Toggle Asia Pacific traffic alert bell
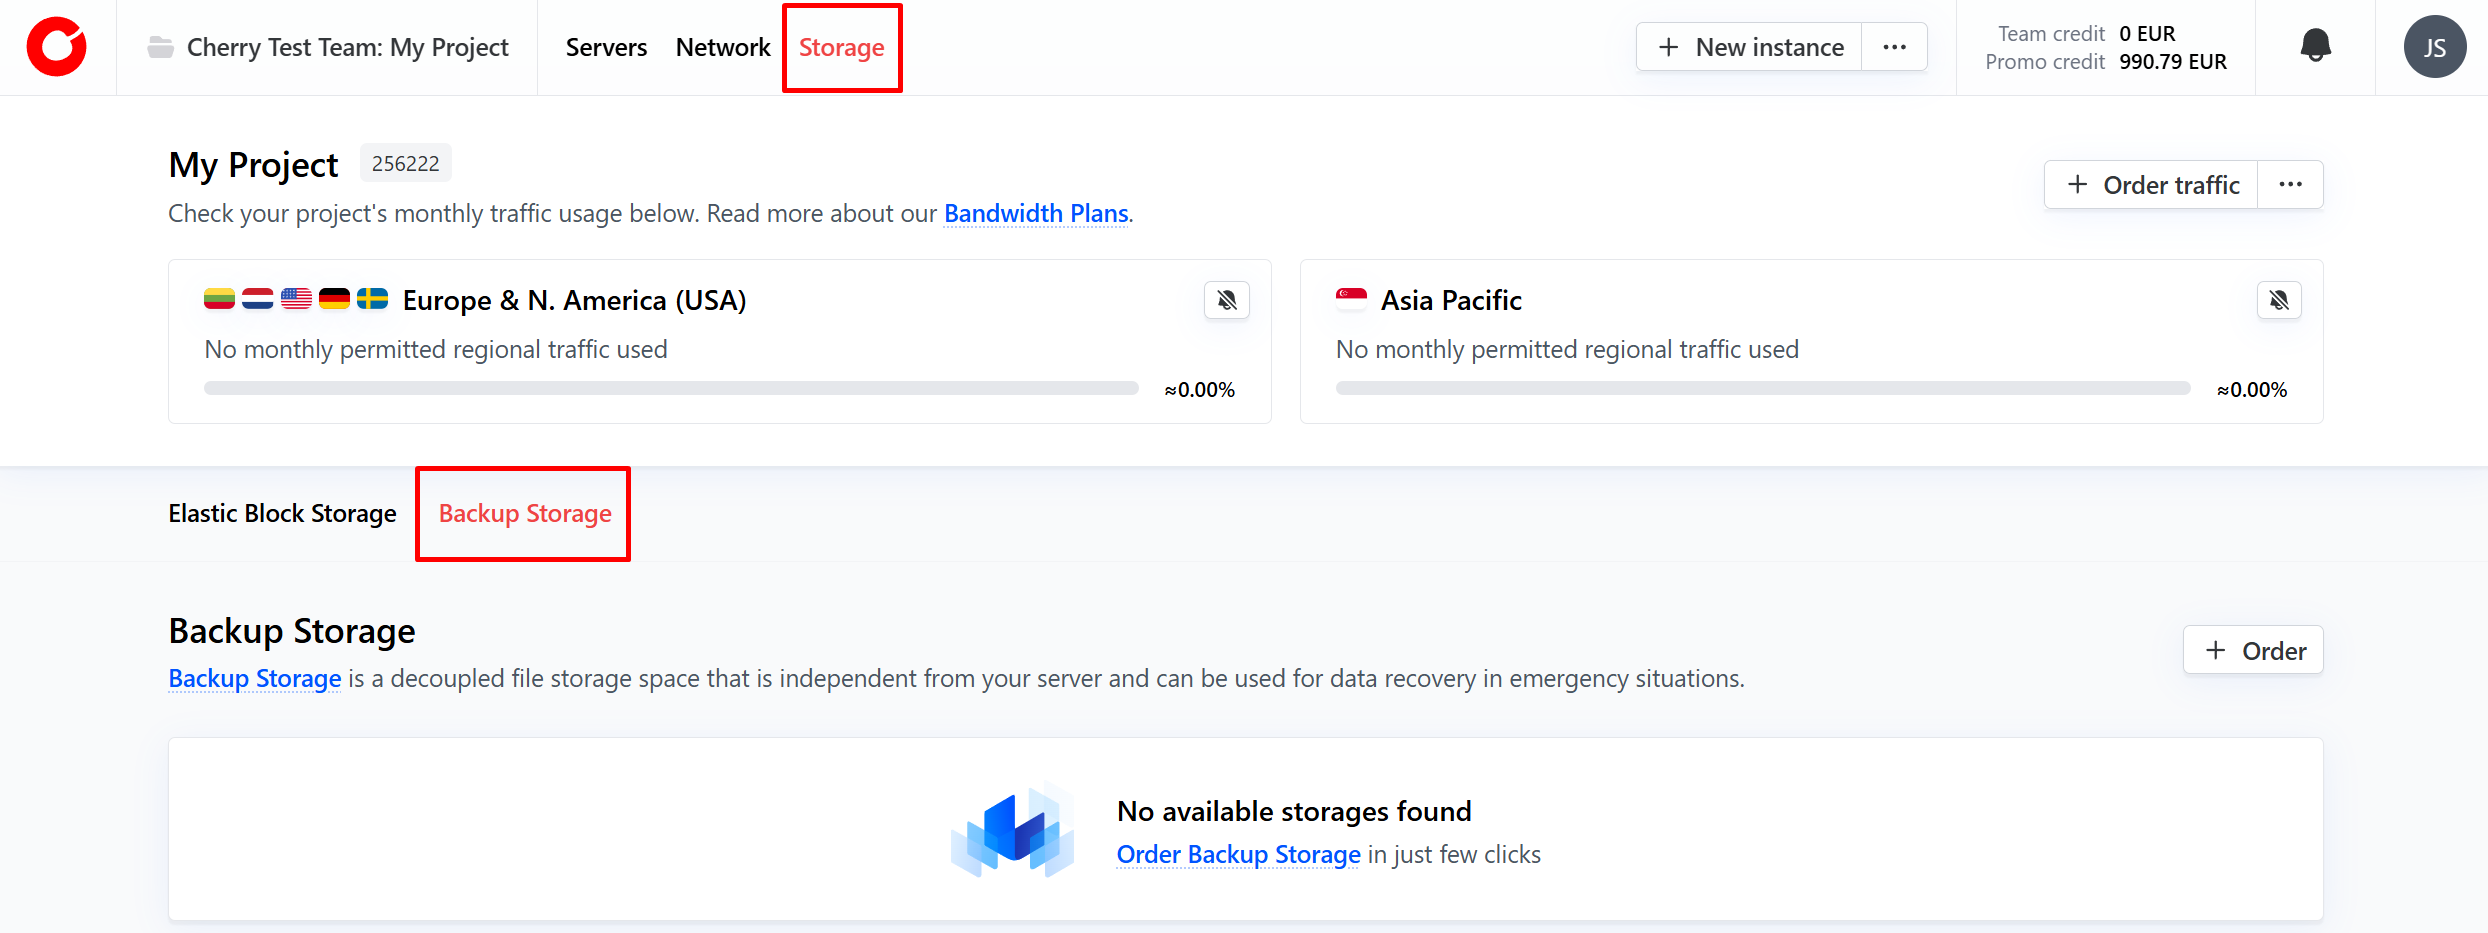 click(x=2279, y=300)
